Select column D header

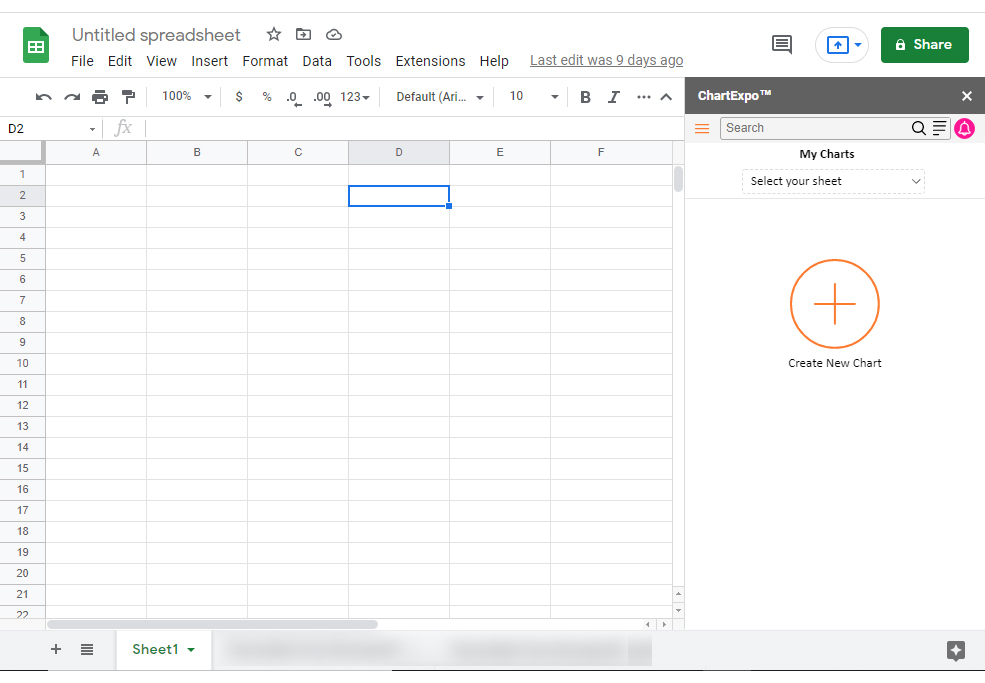(x=399, y=153)
